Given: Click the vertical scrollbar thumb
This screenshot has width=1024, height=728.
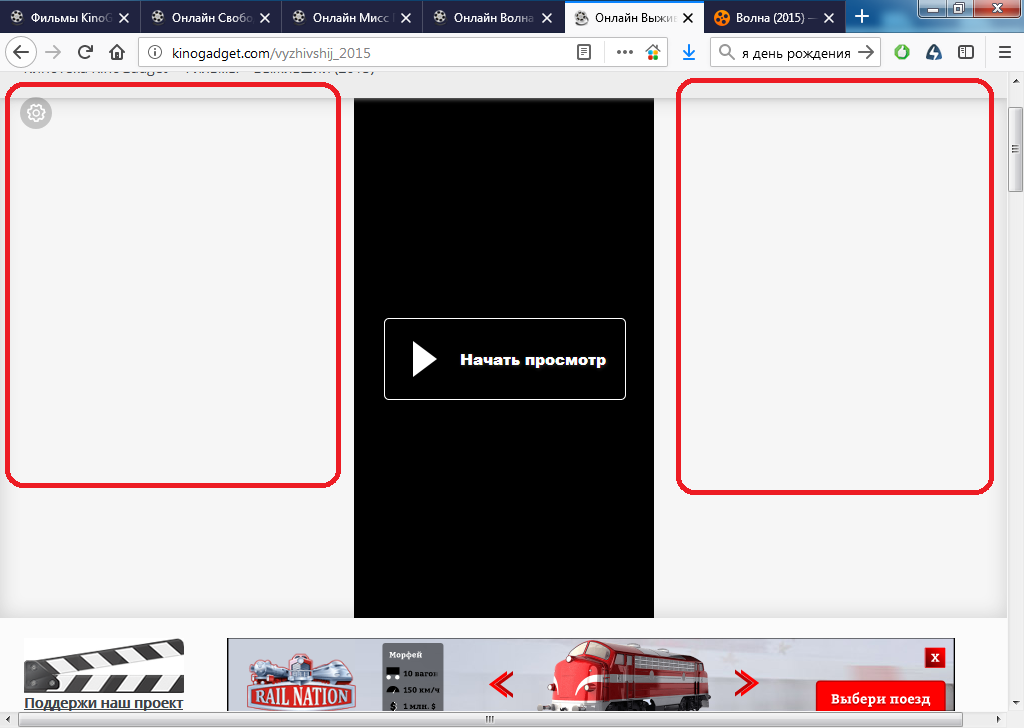Looking at the screenshot, I should [x=1015, y=150].
